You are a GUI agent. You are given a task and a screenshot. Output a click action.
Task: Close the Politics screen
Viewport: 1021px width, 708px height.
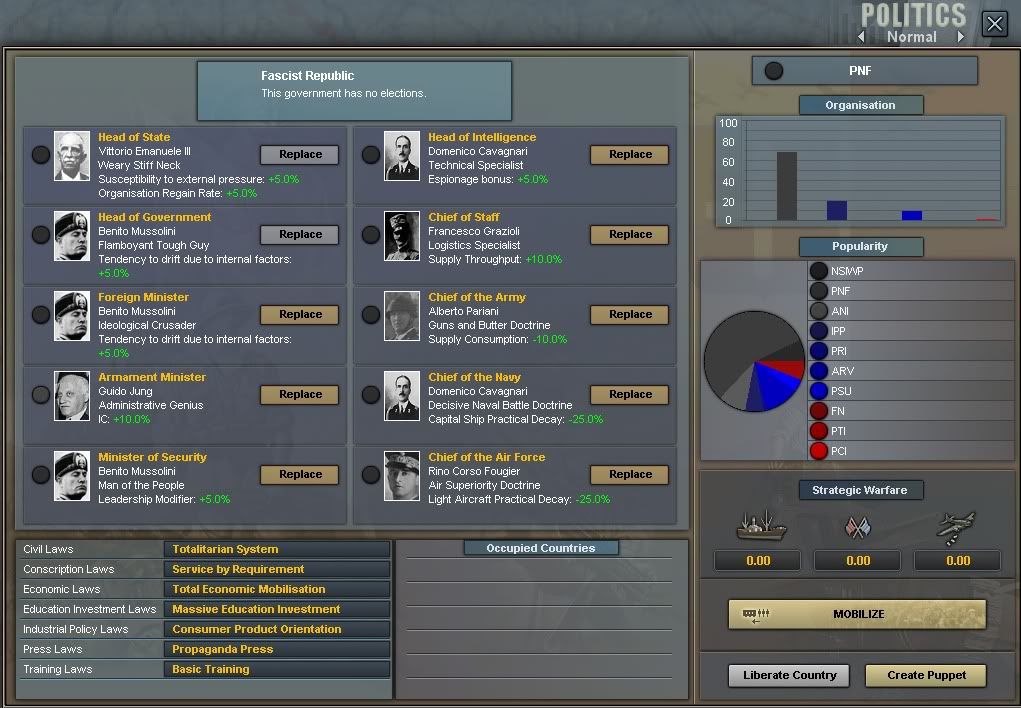click(994, 24)
